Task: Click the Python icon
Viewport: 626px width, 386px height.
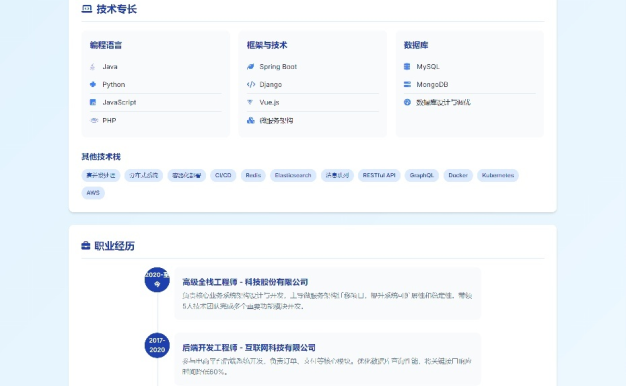Action: tap(93, 84)
